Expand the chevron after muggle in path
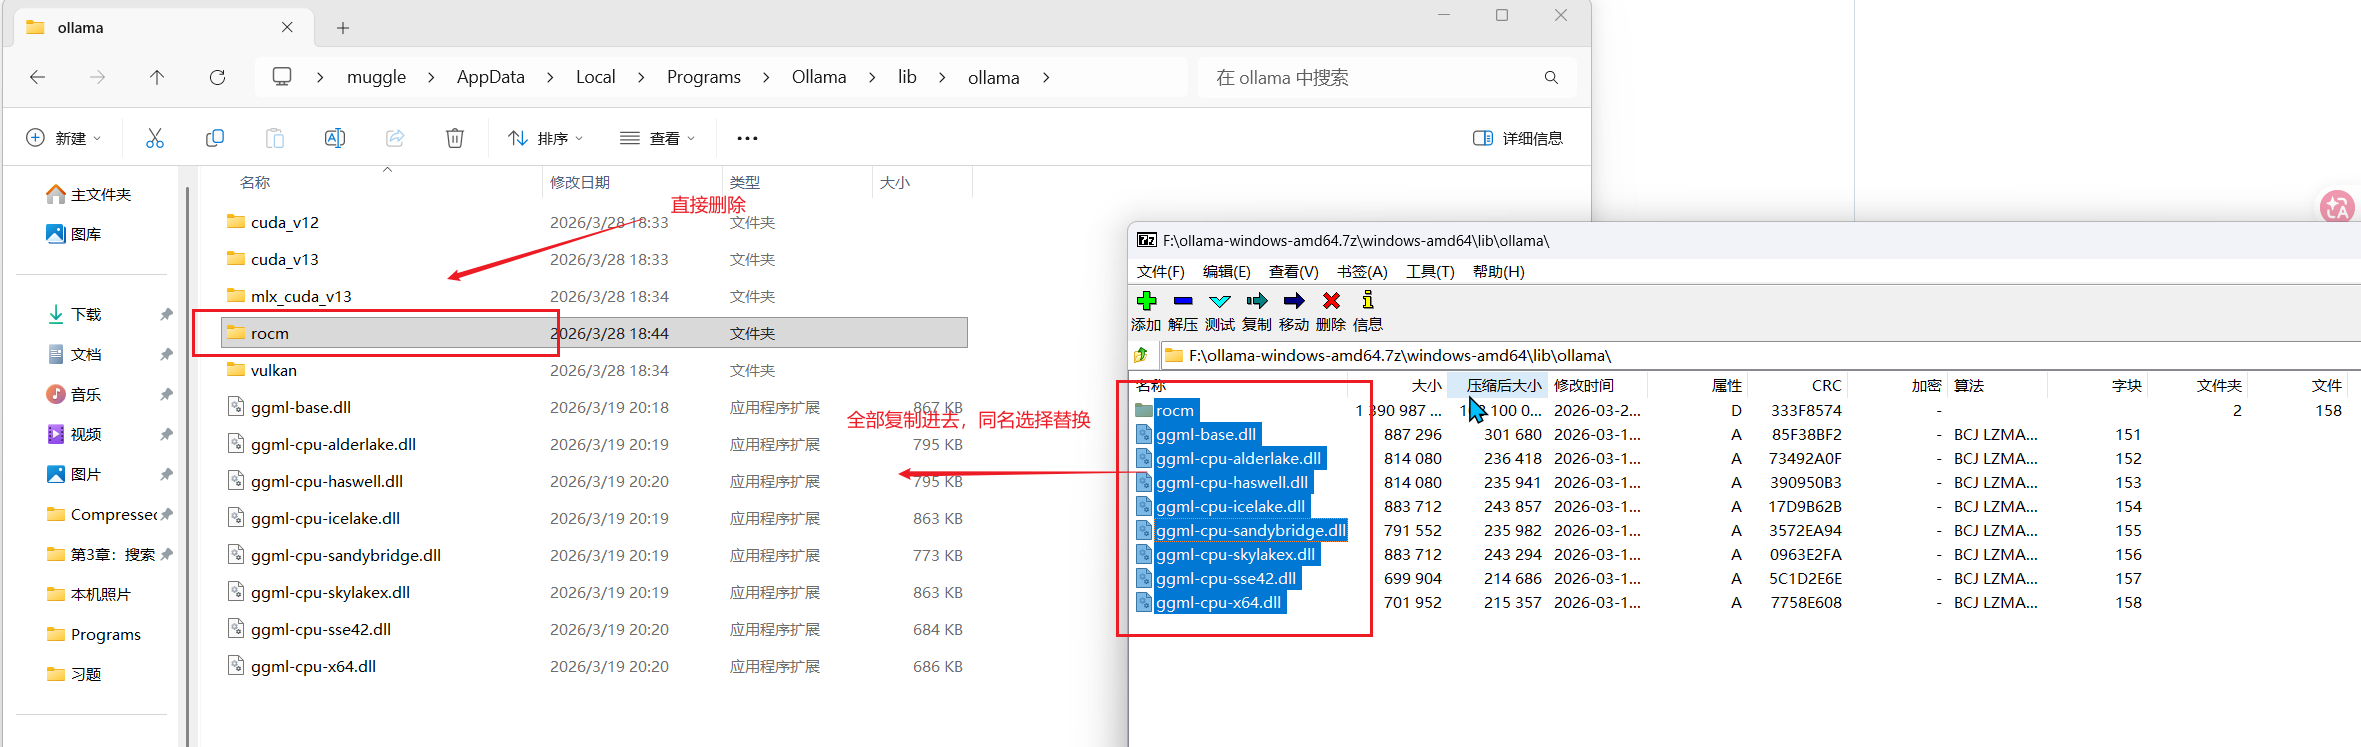Viewport: 2361px width, 747px height. [x=431, y=77]
